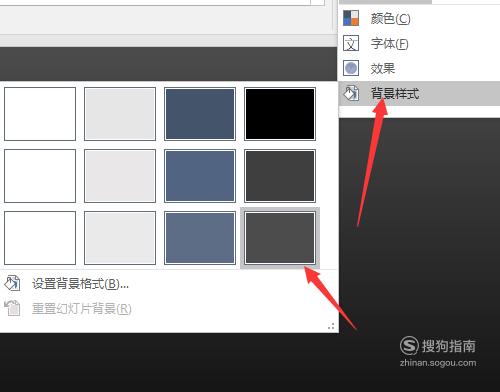The width and height of the screenshot is (500, 392).
Task: Select highlighted dark gray style in third row
Action: point(280,238)
